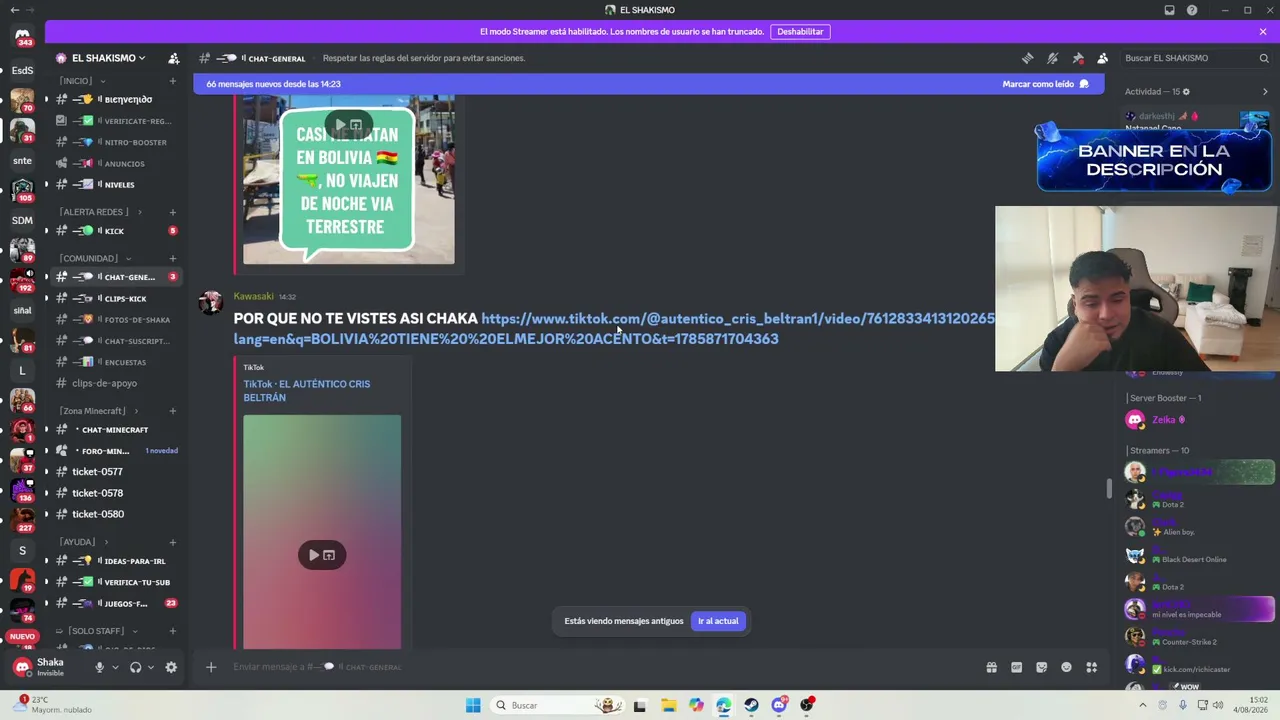Deafen audio with the headphones icon
The width and height of the screenshot is (1280, 720).
135,667
